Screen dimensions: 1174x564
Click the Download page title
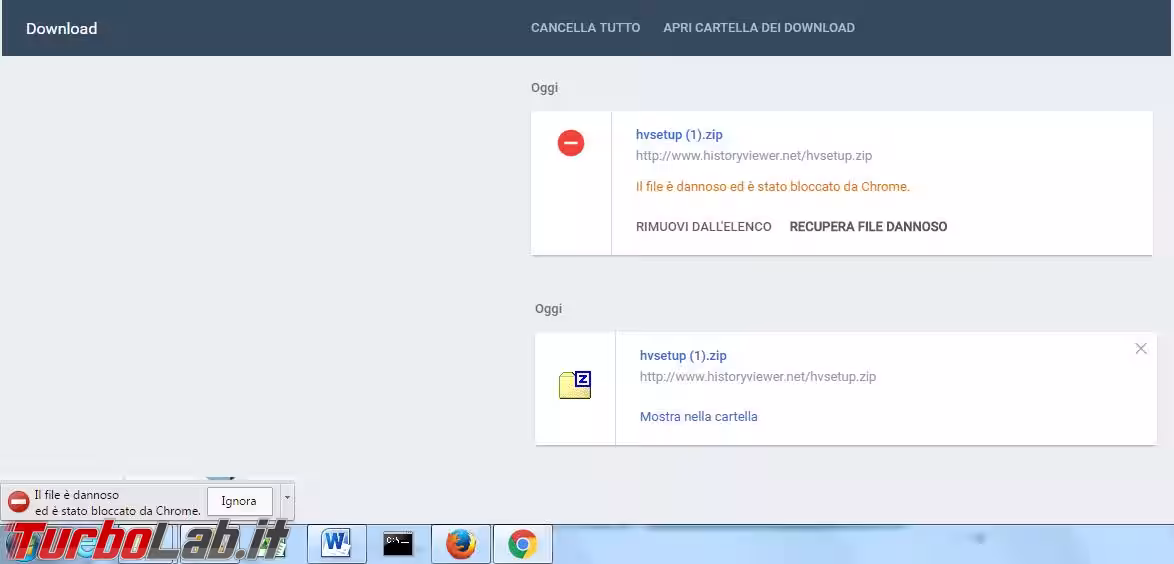click(x=61, y=28)
